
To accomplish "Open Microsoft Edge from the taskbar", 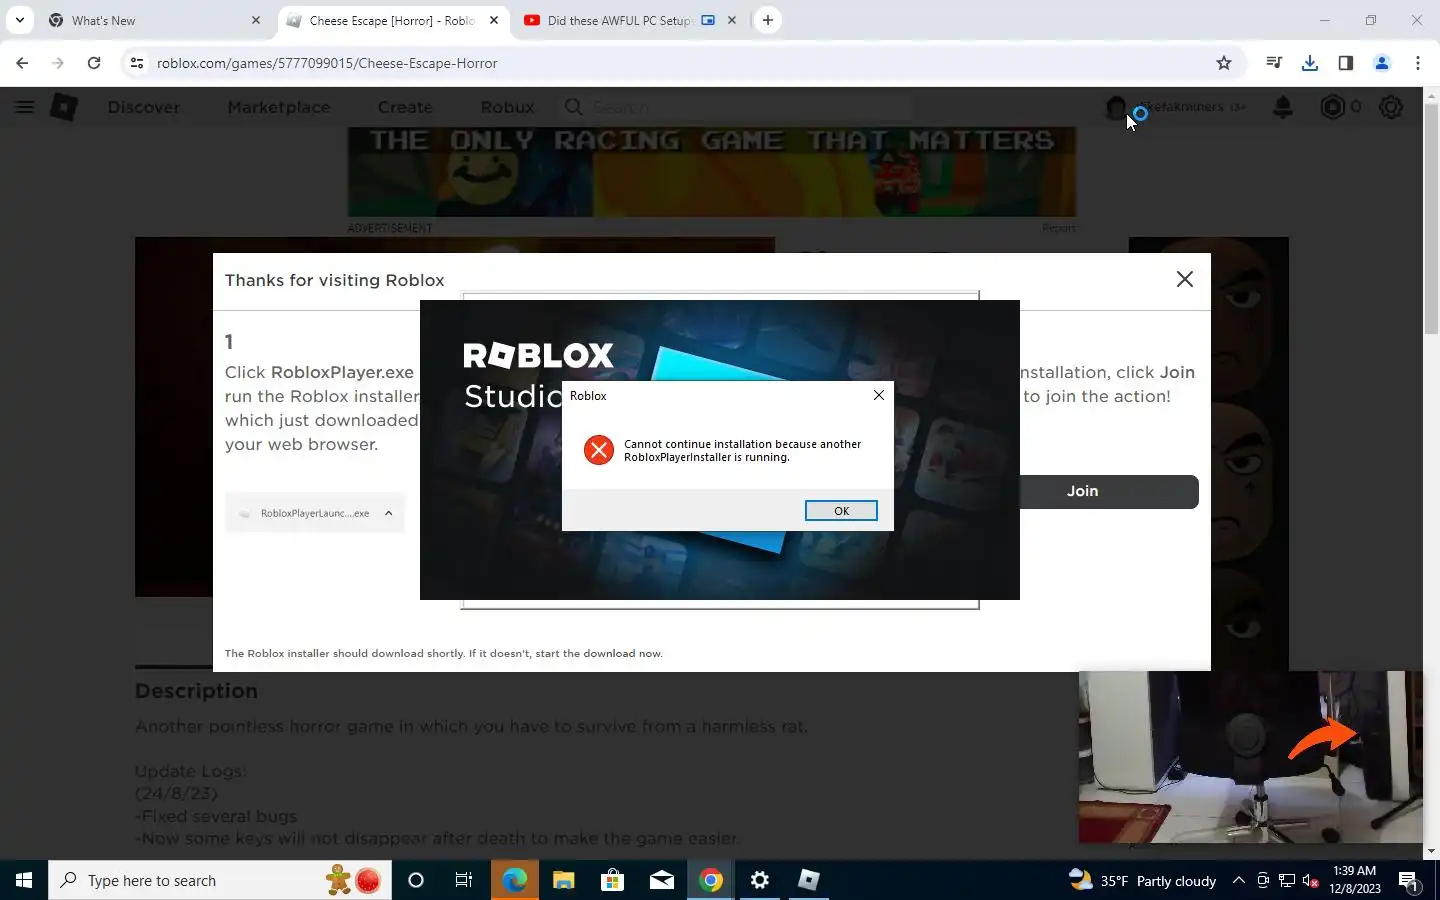I will [x=514, y=880].
